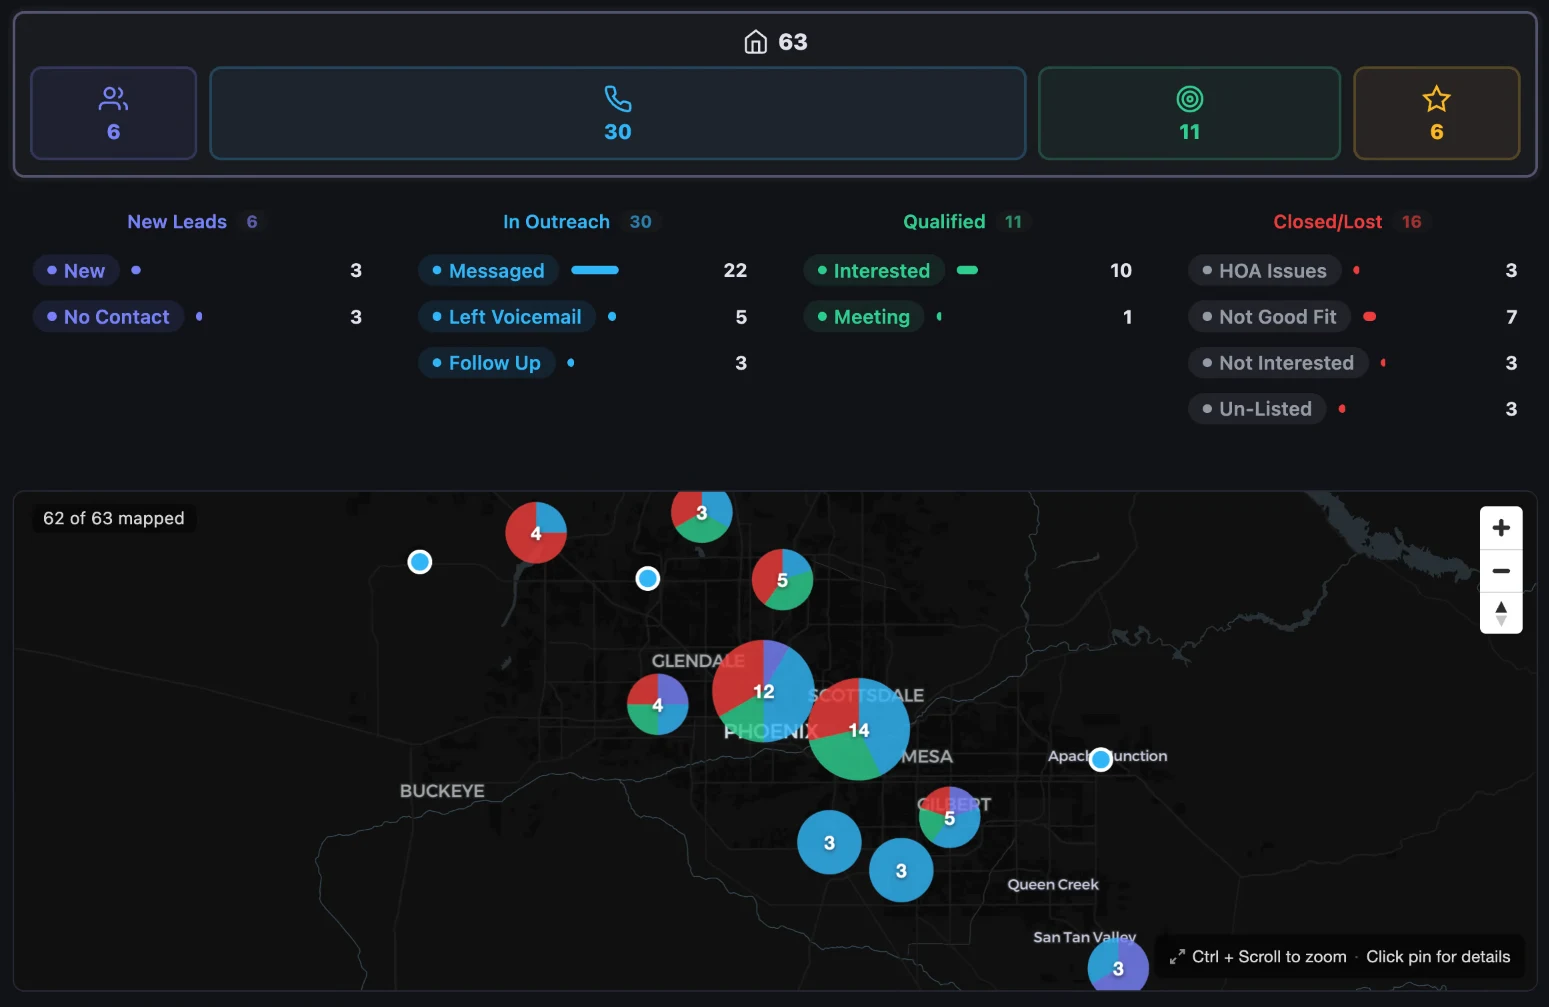Click the Messaged count 22
Screen dimensions: 1549x1007
click(x=735, y=271)
